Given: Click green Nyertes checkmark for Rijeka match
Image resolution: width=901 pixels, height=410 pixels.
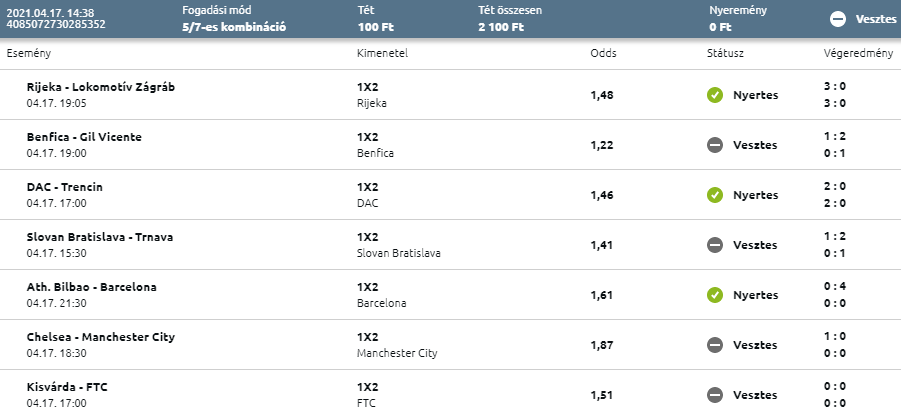Looking at the screenshot, I should pyautogui.click(x=714, y=95).
